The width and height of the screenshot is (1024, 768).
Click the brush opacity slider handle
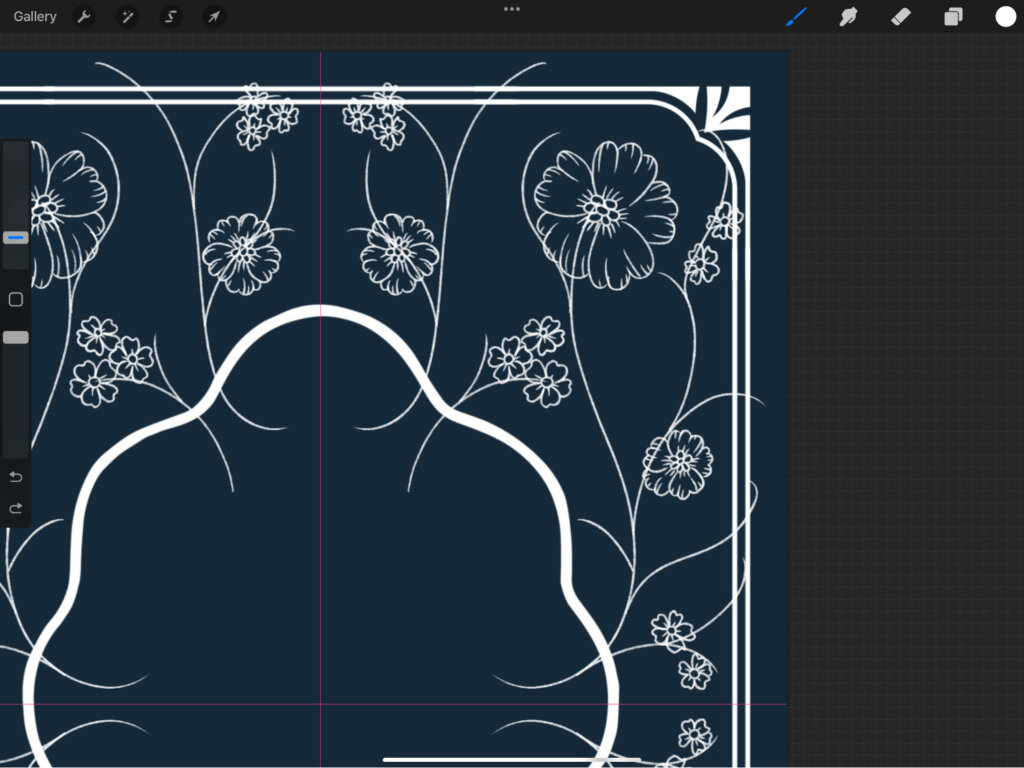pyautogui.click(x=15, y=338)
